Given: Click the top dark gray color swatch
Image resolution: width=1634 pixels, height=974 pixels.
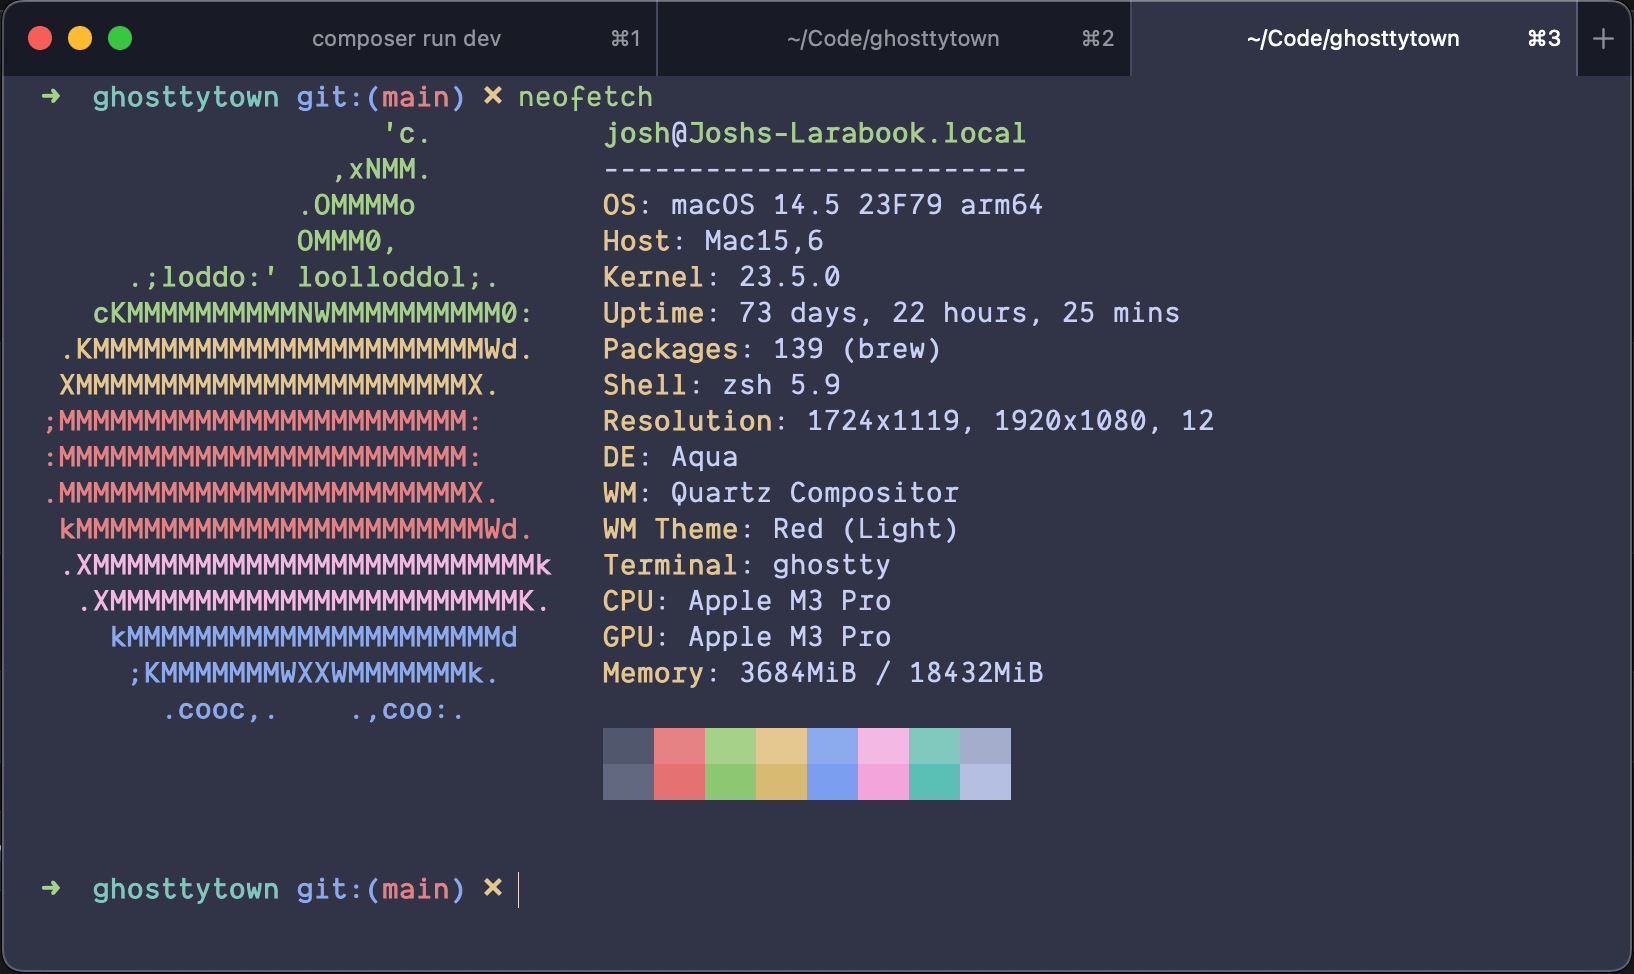Looking at the screenshot, I should pyautogui.click(x=628, y=746).
